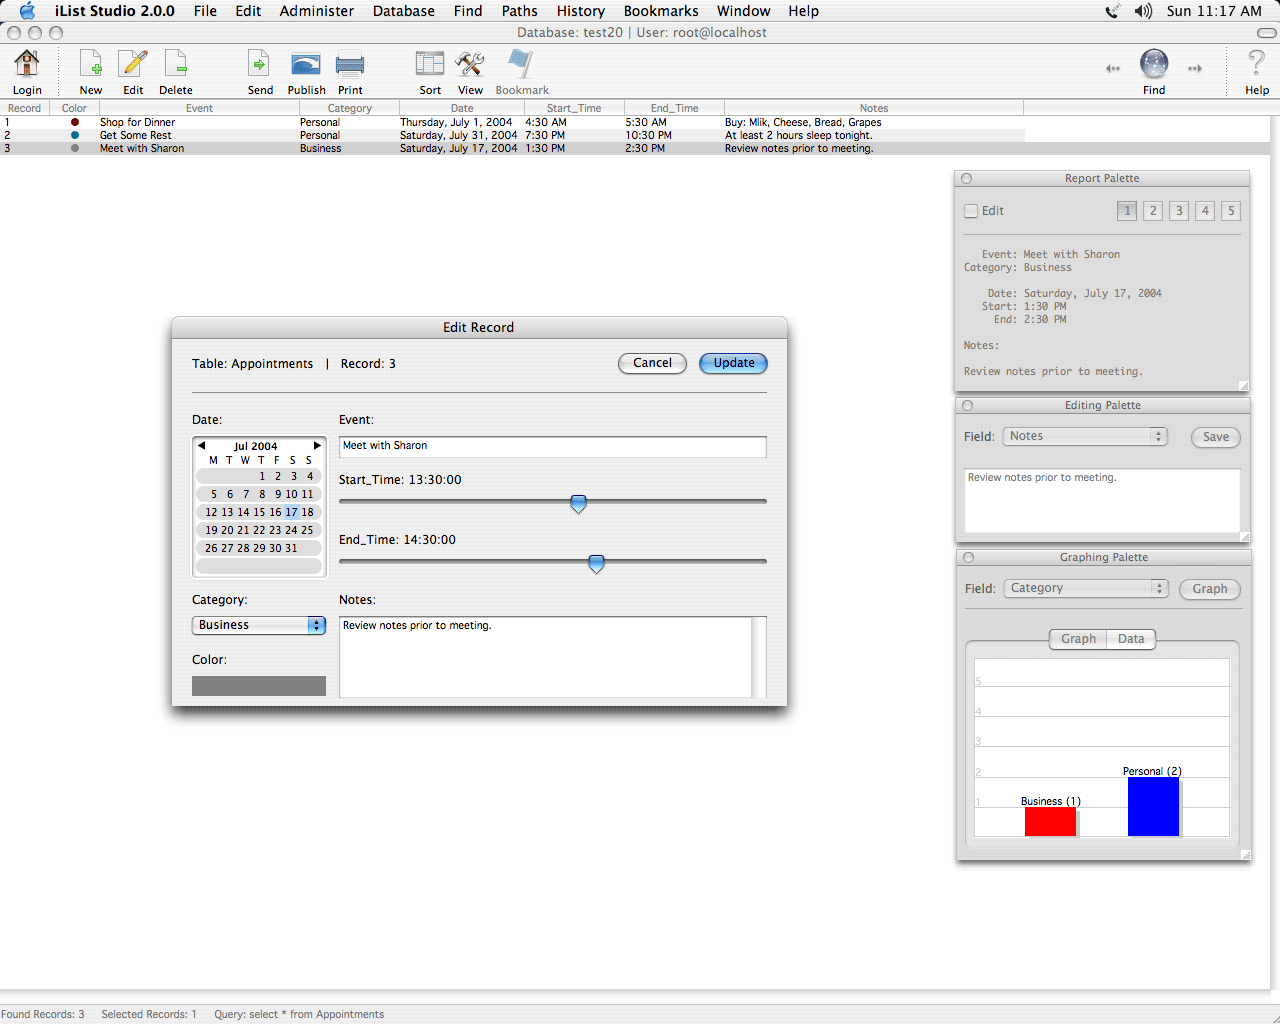This screenshot has width=1280, height=1024.
Task: Click the Find globe icon
Action: tap(1154, 64)
